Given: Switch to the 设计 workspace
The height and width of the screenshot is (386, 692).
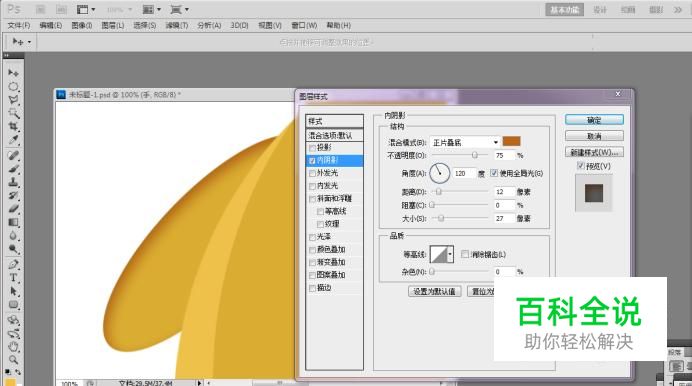Looking at the screenshot, I should coord(599,10).
